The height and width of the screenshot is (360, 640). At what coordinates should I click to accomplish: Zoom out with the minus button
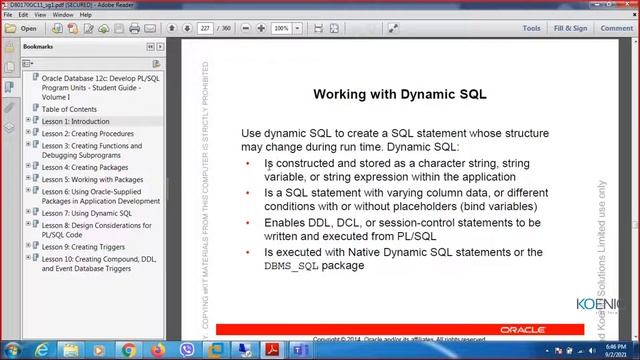pyautogui.click(x=246, y=28)
